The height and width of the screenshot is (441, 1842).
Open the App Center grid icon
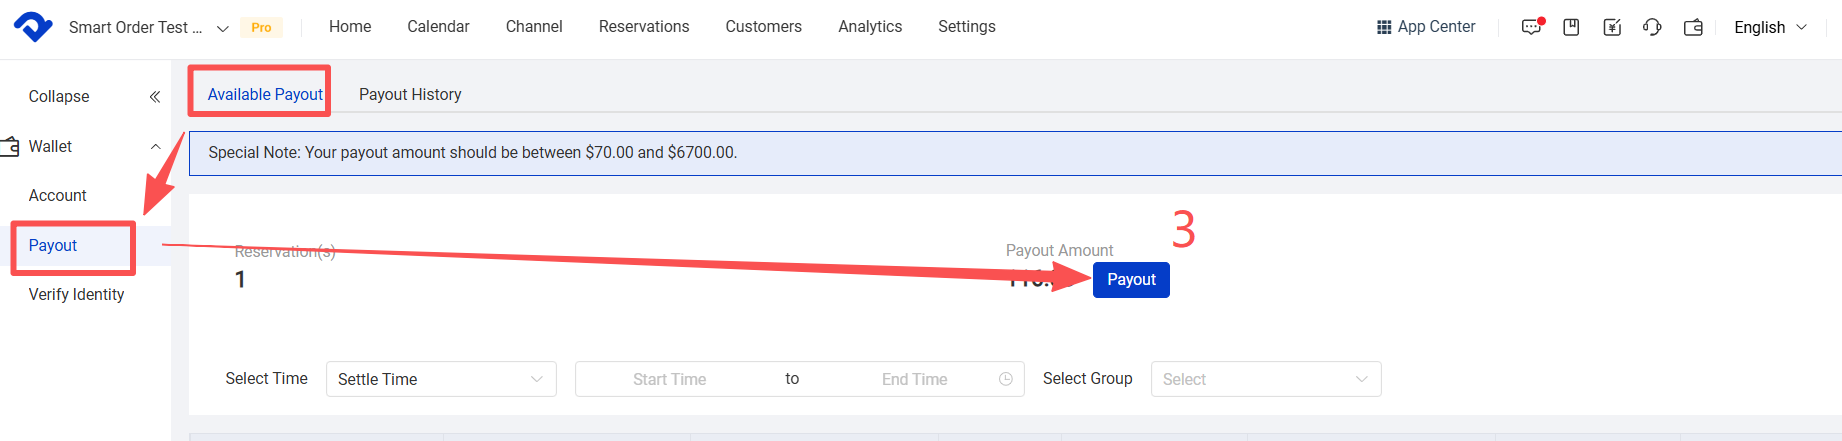pos(1384,27)
